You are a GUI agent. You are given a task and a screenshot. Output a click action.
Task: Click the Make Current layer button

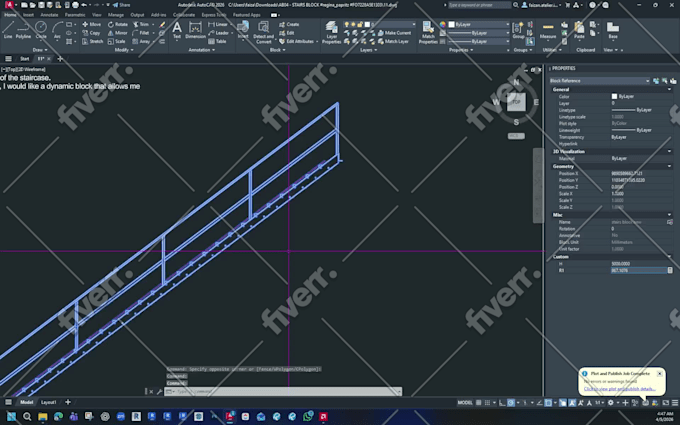394,33
